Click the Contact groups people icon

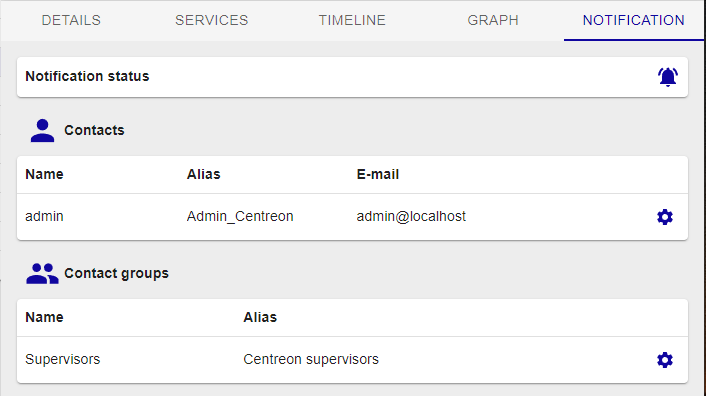[x=42, y=274]
